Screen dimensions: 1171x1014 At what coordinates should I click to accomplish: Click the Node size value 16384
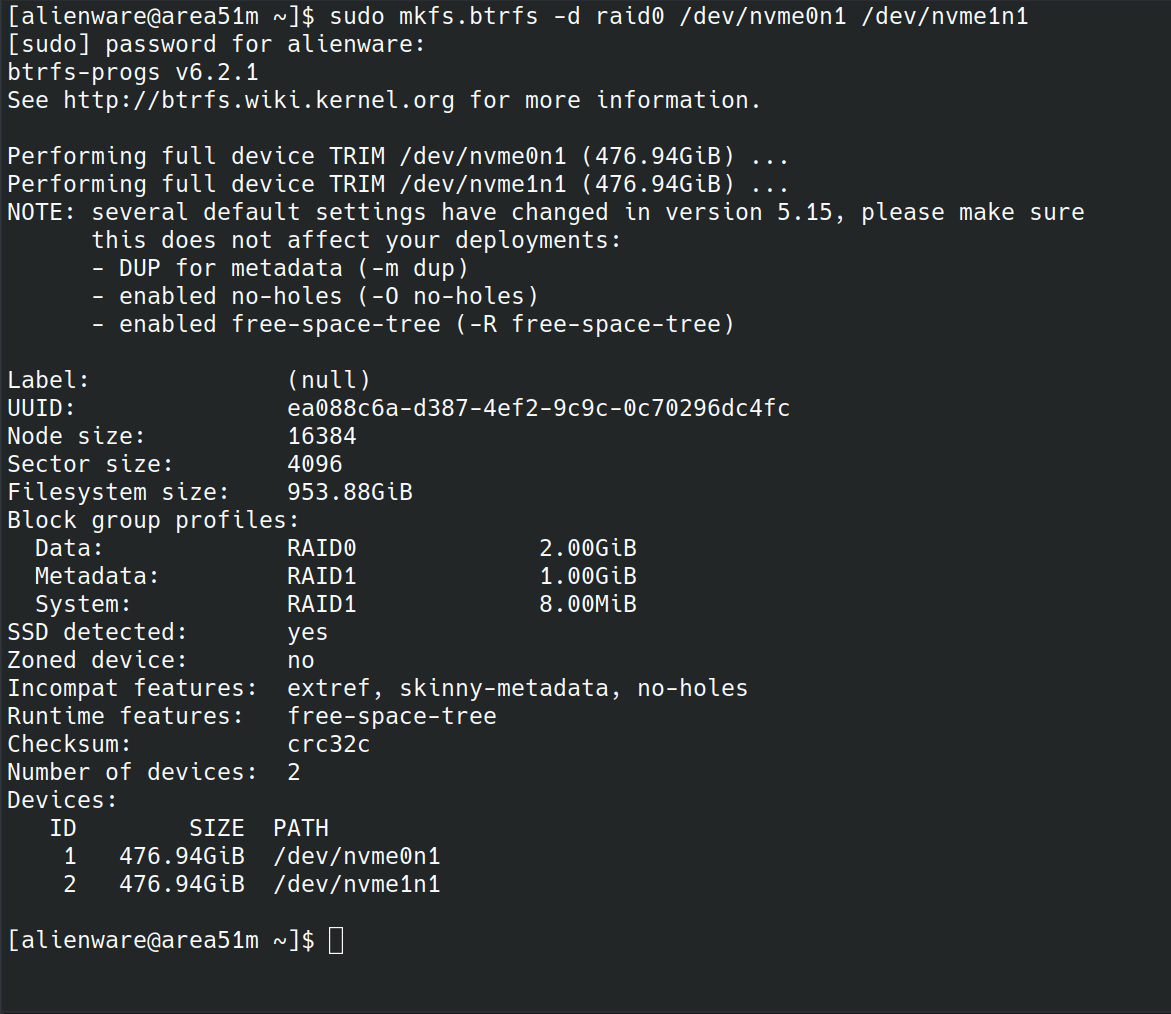(x=322, y=436)
